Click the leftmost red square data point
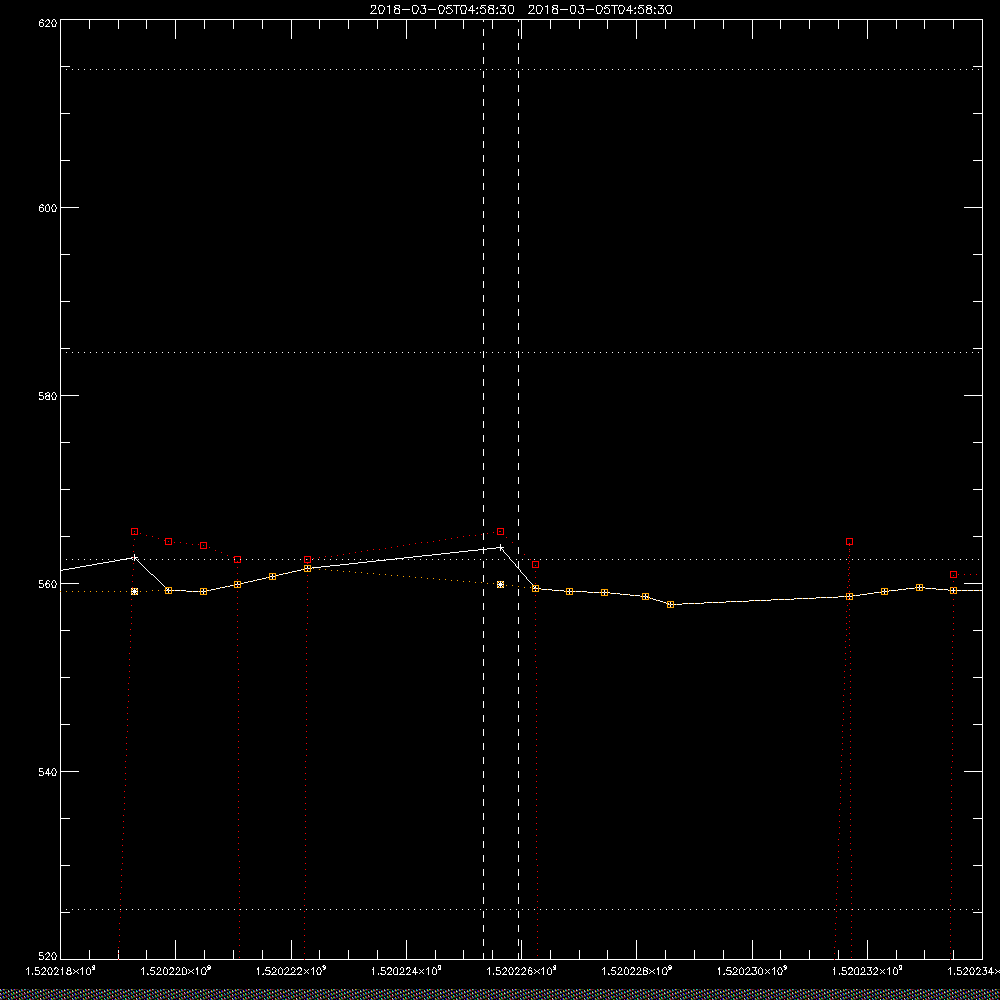This screenshot has width=1000, height=1000. point(135,531)
